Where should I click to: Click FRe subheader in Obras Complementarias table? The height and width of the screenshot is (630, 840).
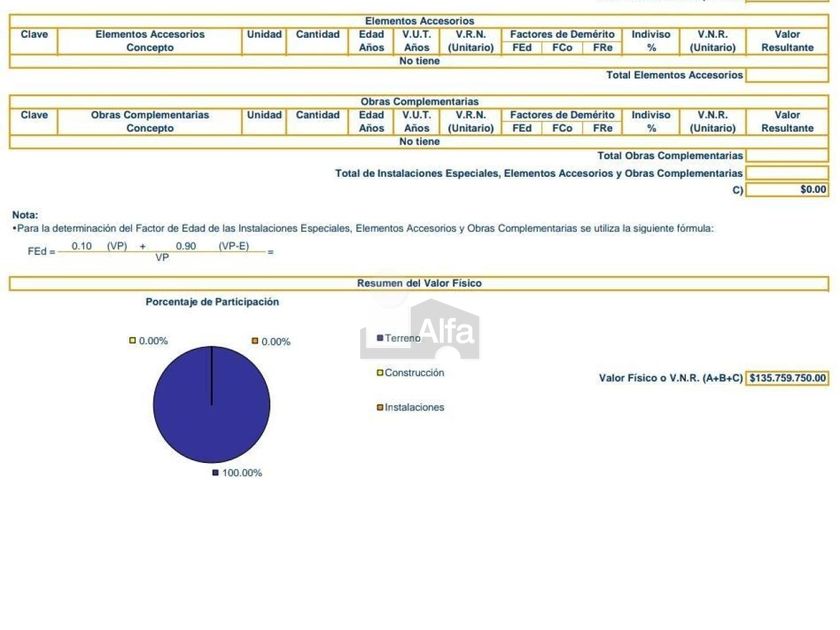(602, 129)
